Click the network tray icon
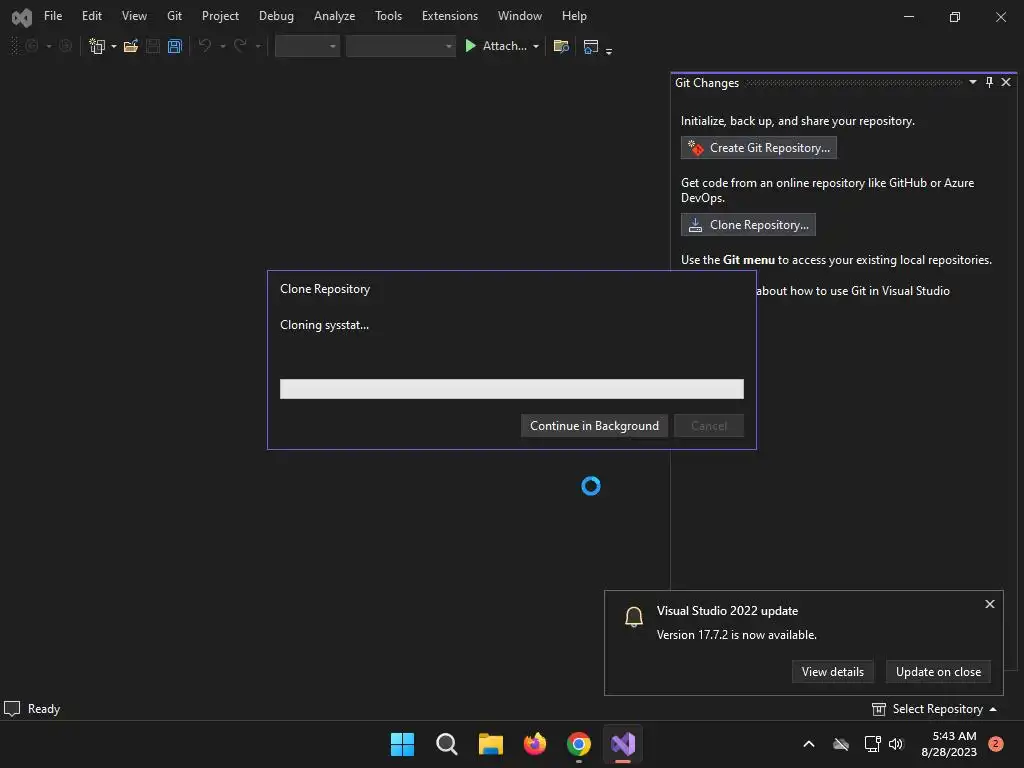Viewport: 1024px width, 768px height. pyautogui.click(x=872, y=744)
